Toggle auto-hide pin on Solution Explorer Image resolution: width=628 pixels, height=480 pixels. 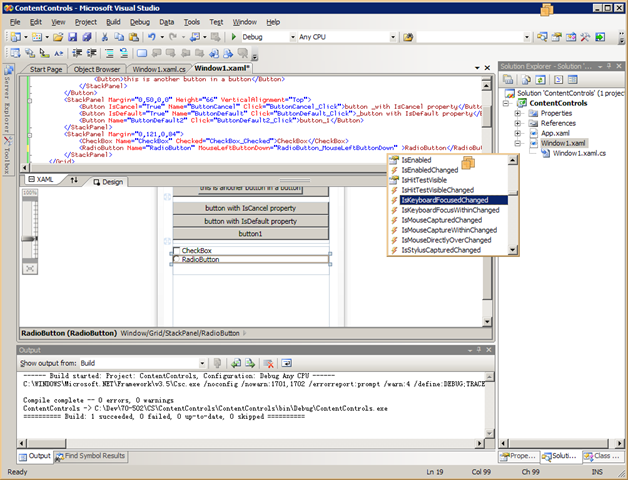point(610,66)
